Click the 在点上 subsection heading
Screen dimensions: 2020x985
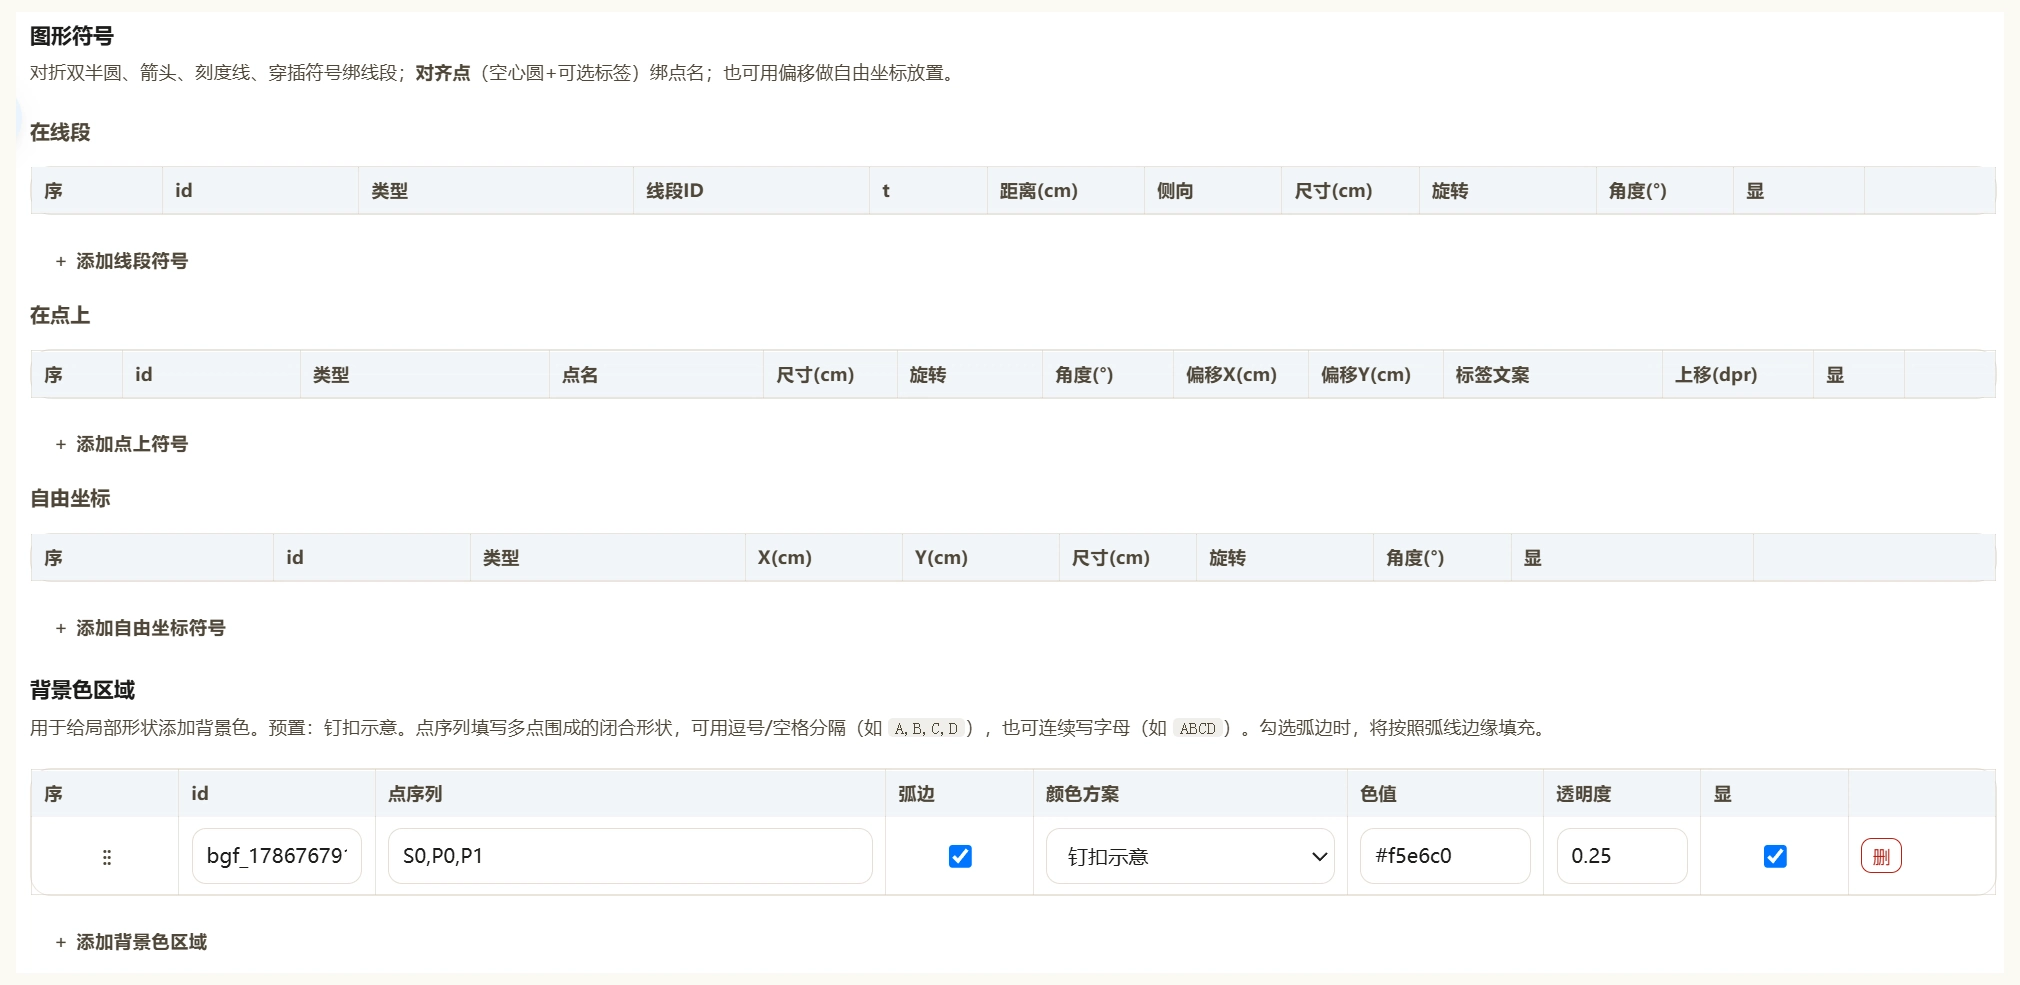click(60, 315)
